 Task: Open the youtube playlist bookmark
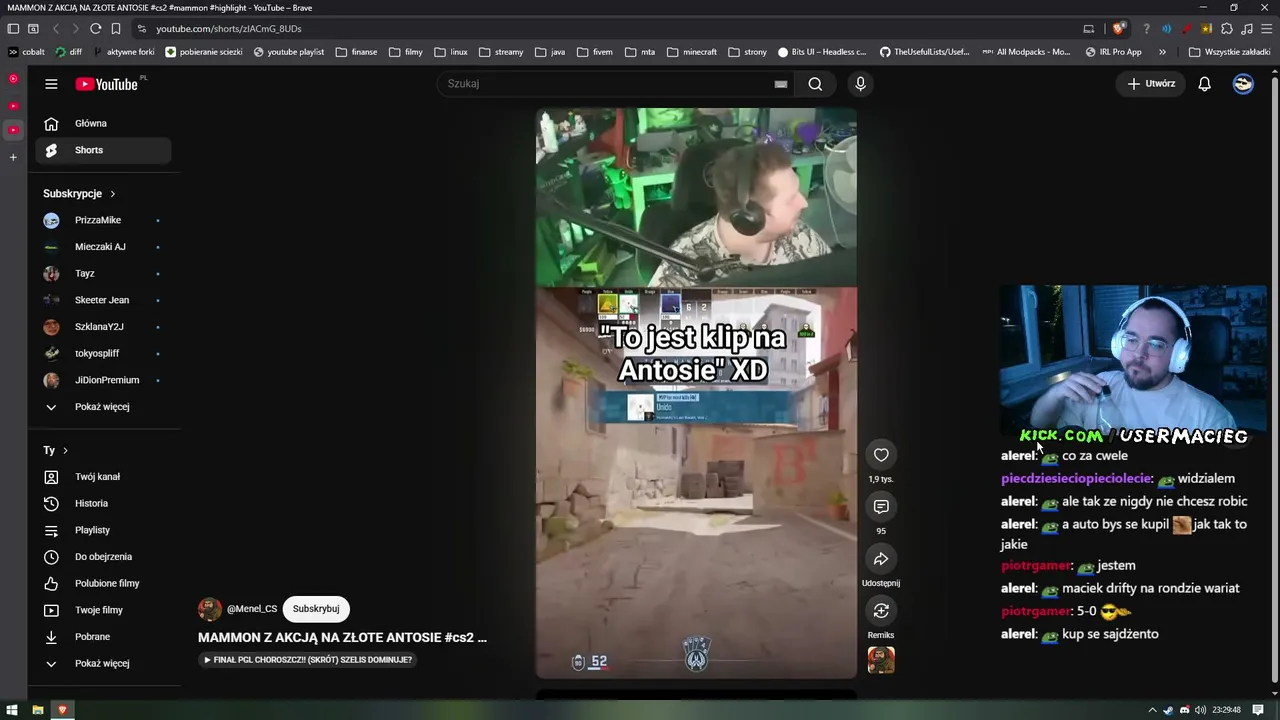289,52
